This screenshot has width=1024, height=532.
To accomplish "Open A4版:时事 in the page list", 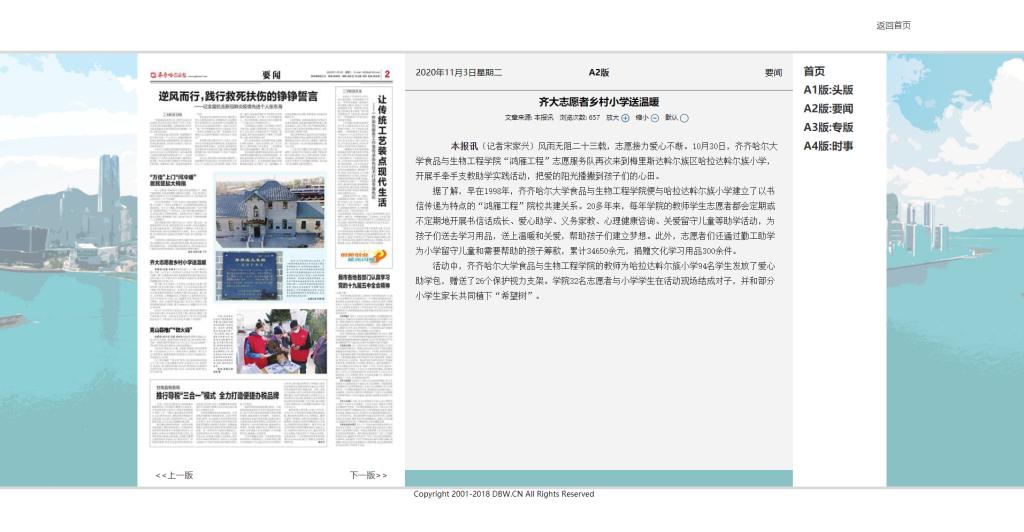I will (x=828, y=146).
